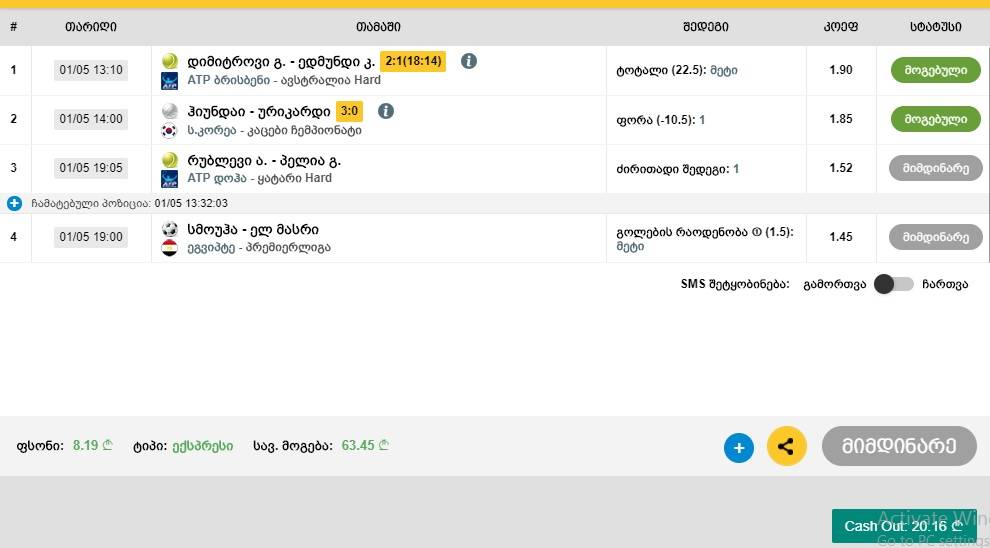Click მოგებული status in row 1
The width and height of the screenshot is (990, 548).
(x=936, y=70)
